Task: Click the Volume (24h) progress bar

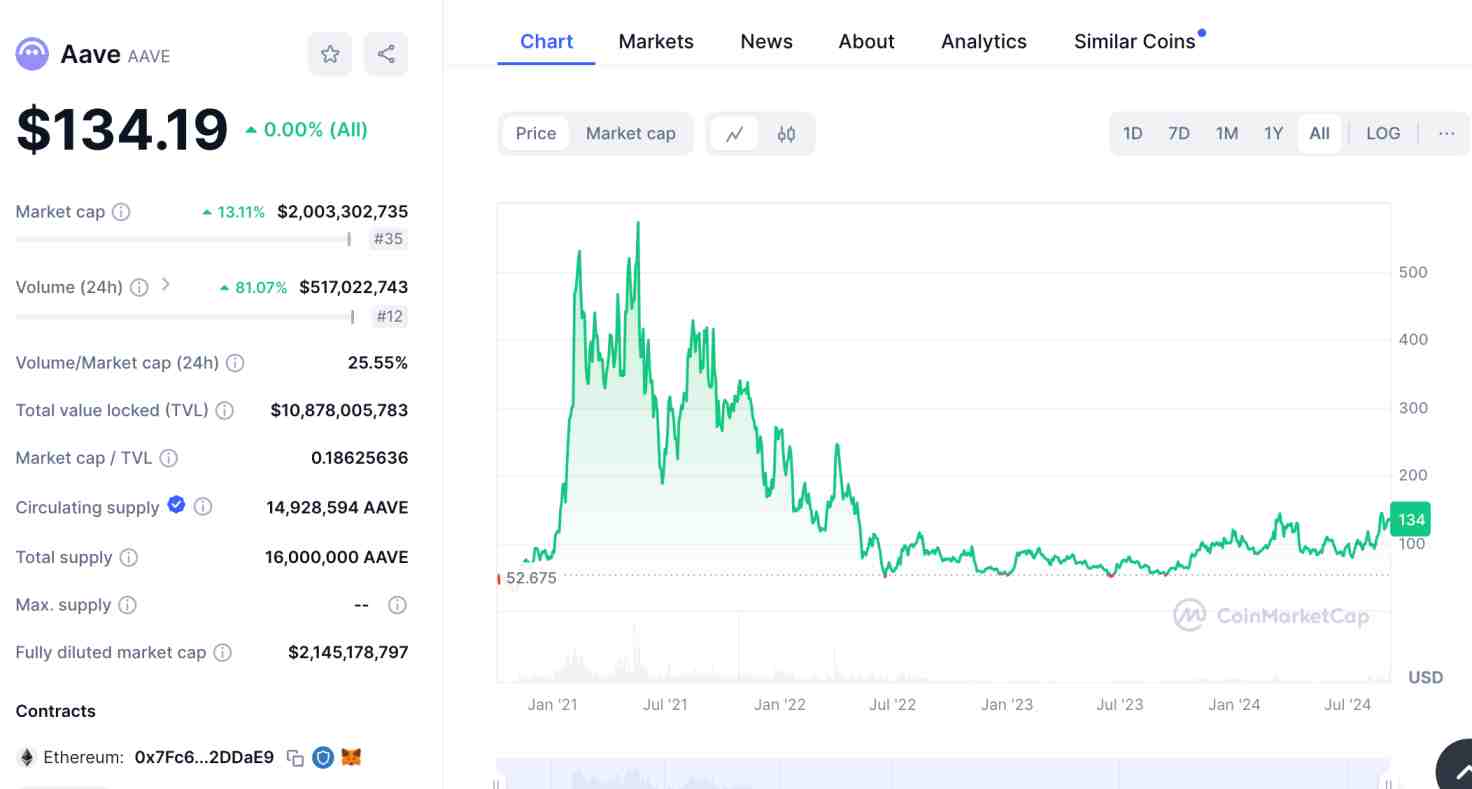Action: coord(185,317)
